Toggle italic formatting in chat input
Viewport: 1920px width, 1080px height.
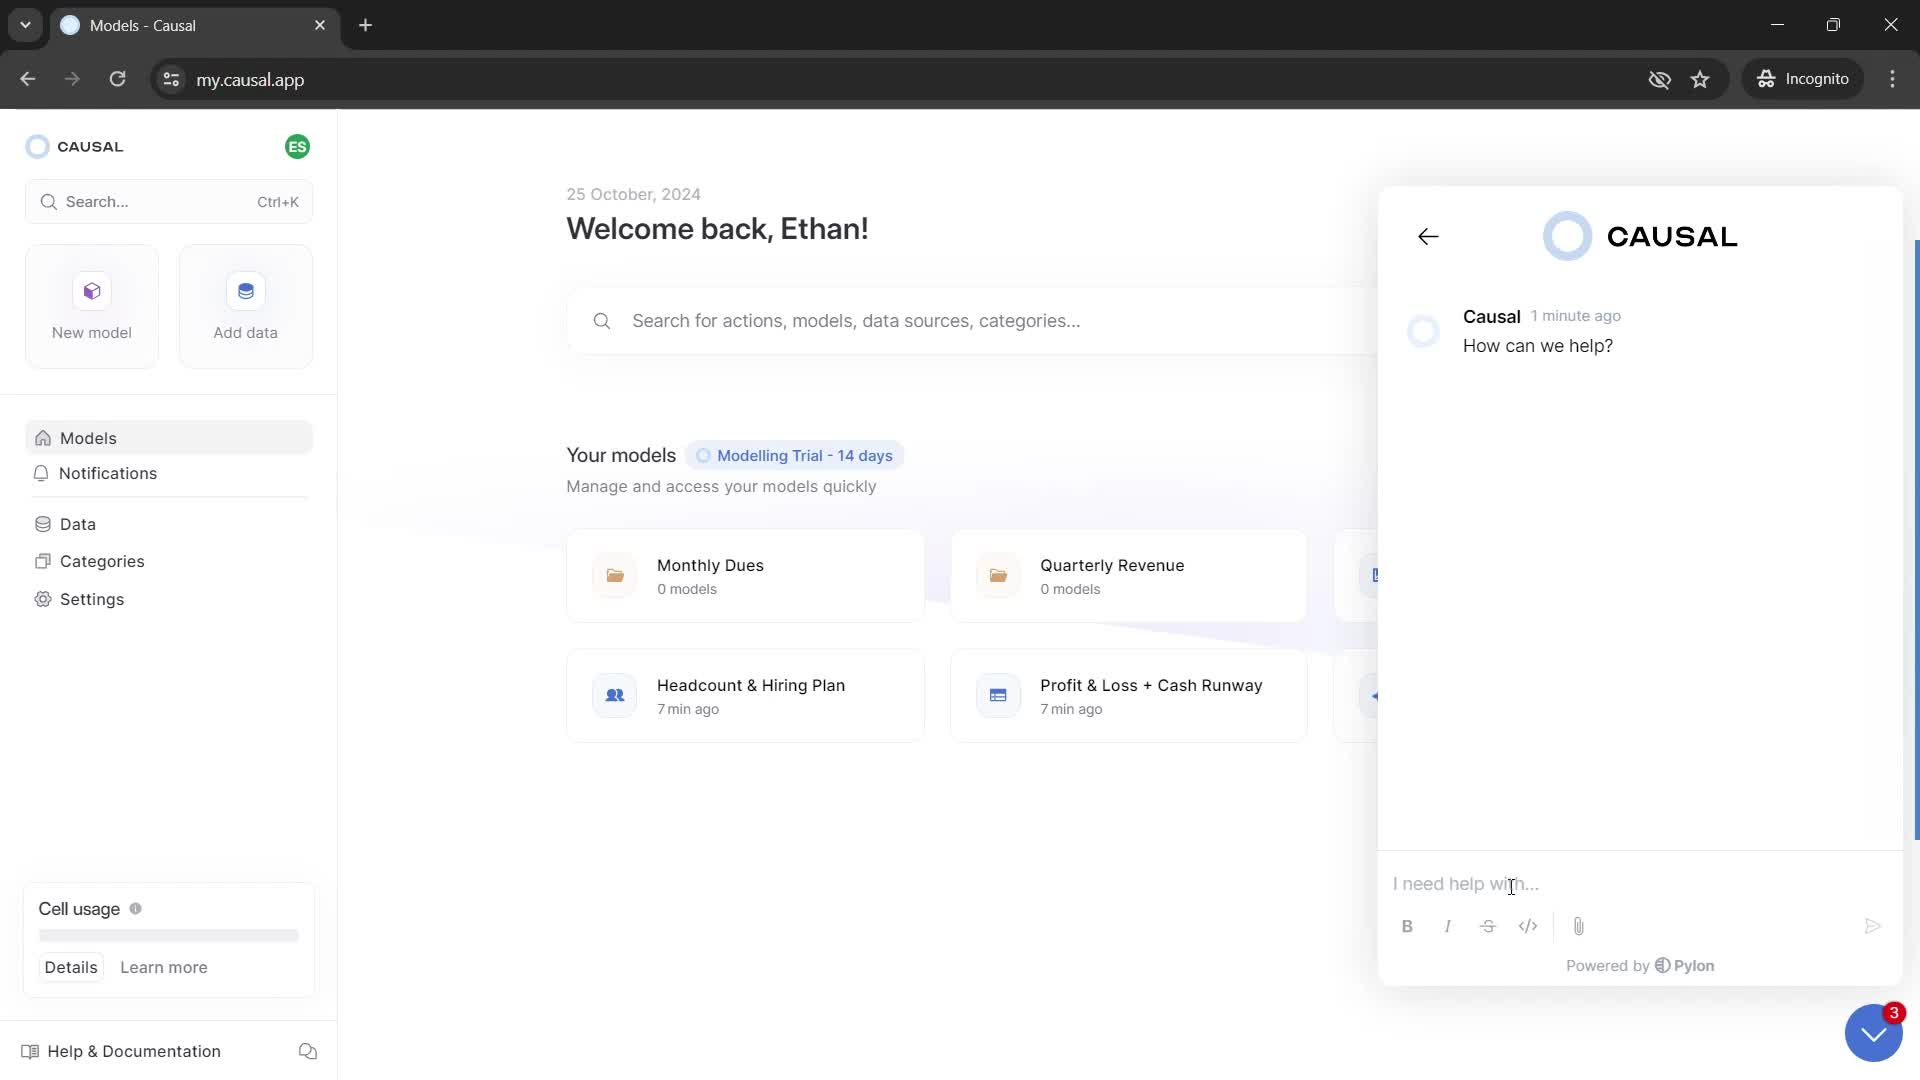click(x=1447, y=926)
